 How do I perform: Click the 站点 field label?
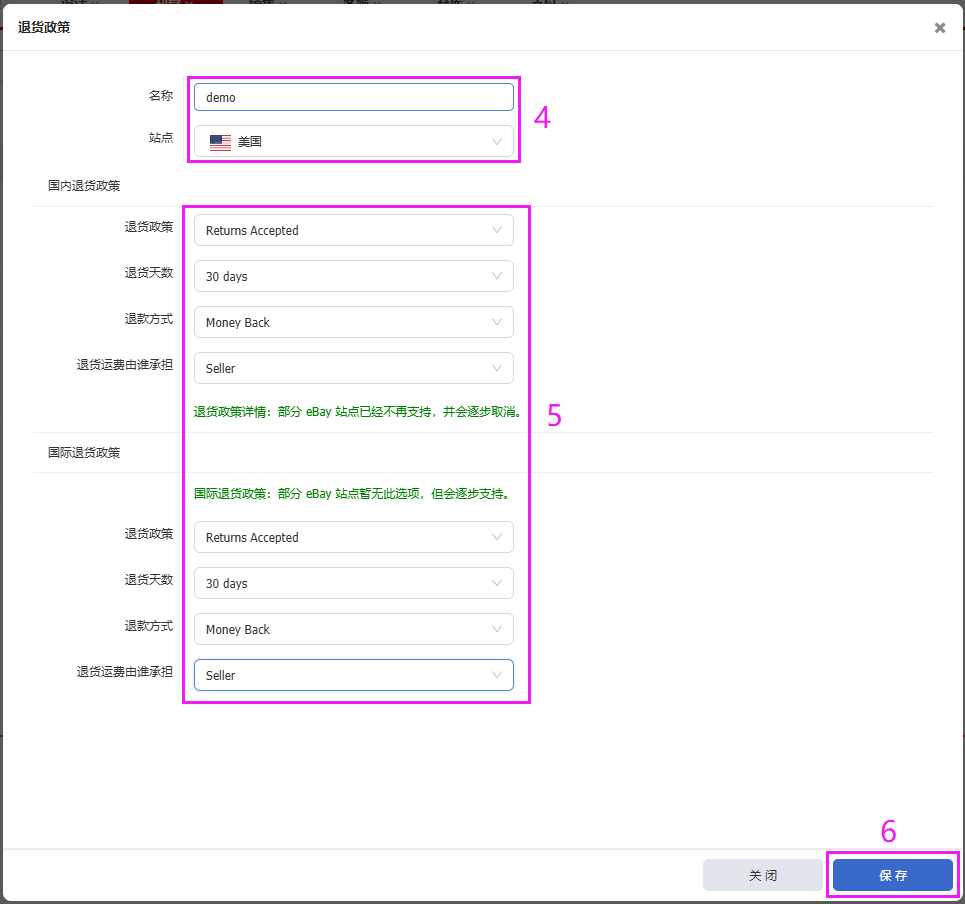click(161, 137)
